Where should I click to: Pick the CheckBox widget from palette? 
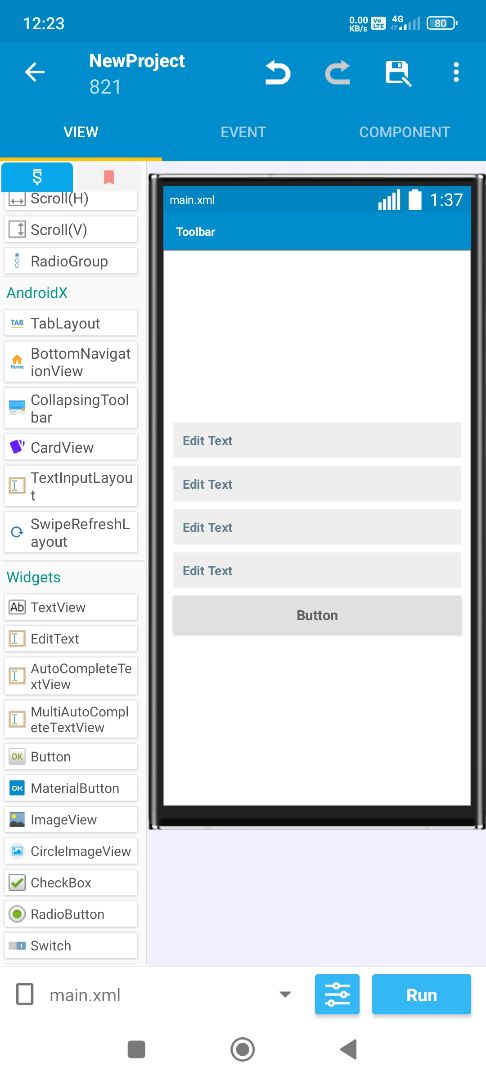coord(71,882)
